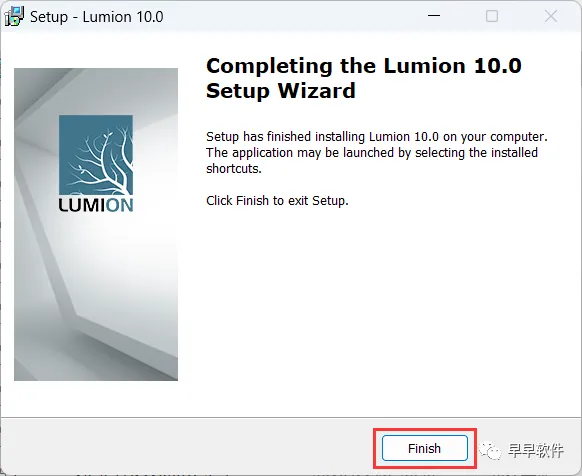Image resolution: width=582 pixels, height=476 pixels.
Task: Click empty grey footer area left of Finish
Action: point(186,447)
